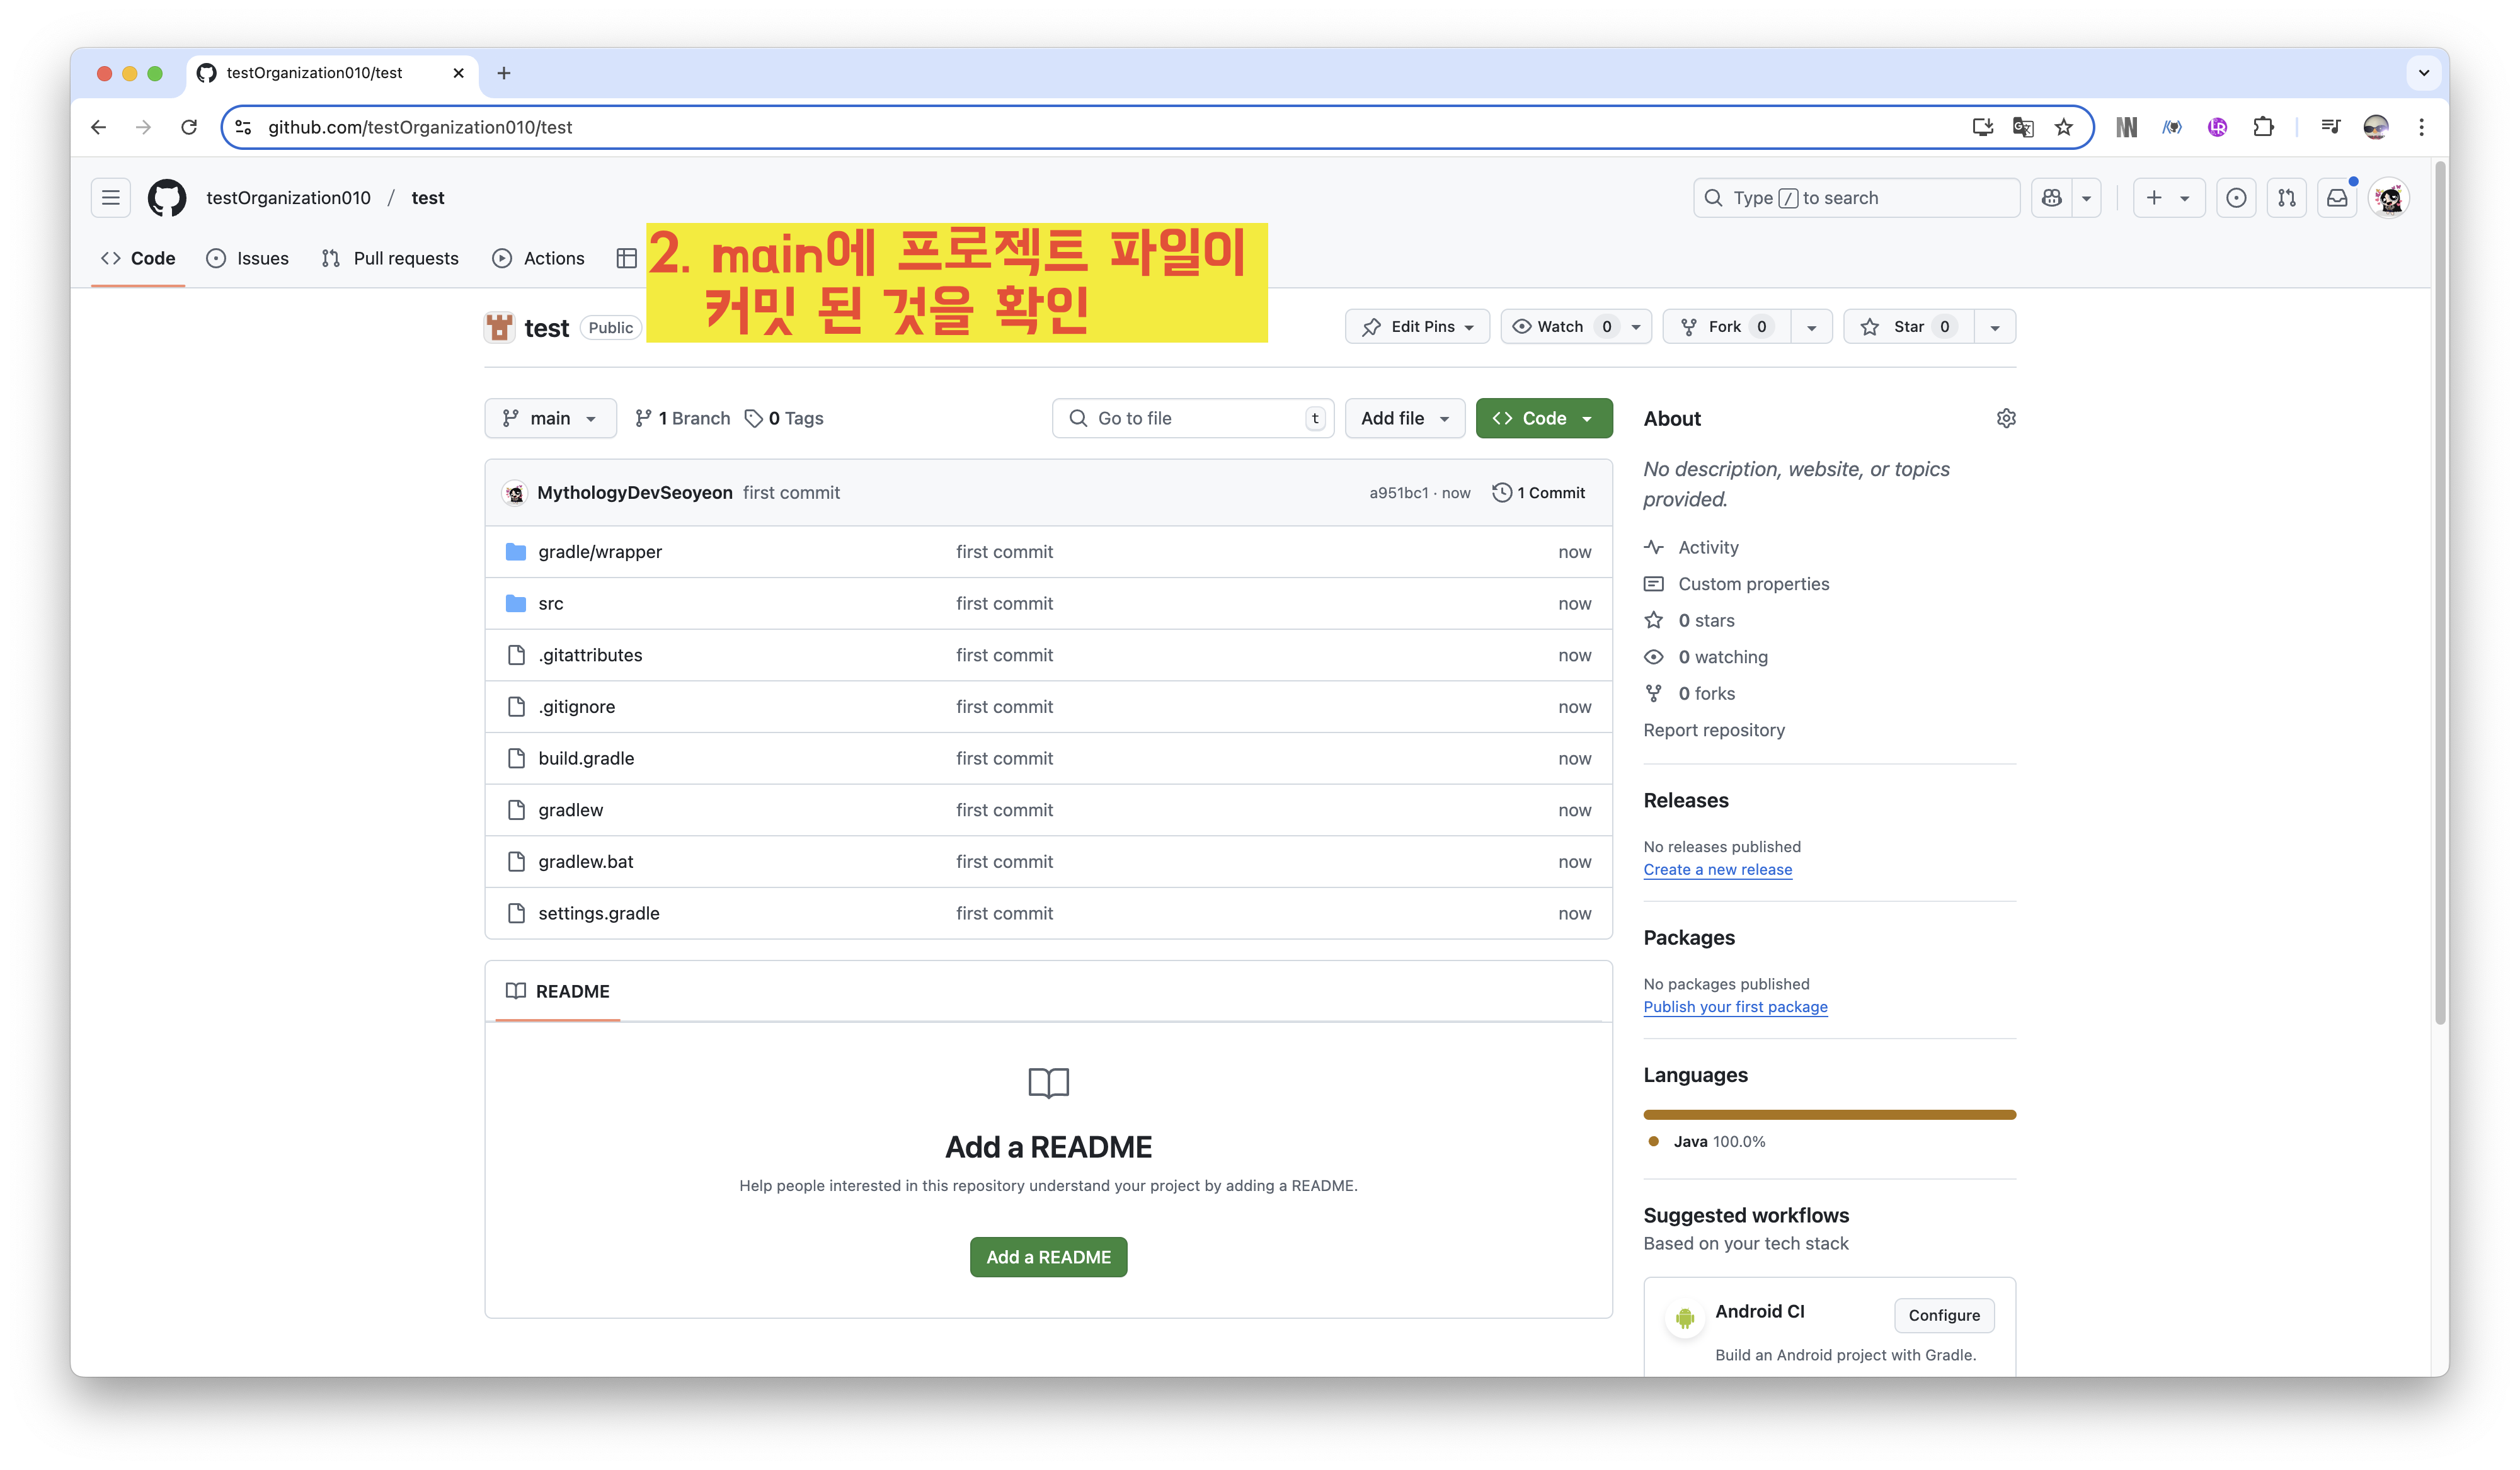Open pull requests icon in header
Viewport: 2520px width, 1470px height.
(x=2287, y=198)
